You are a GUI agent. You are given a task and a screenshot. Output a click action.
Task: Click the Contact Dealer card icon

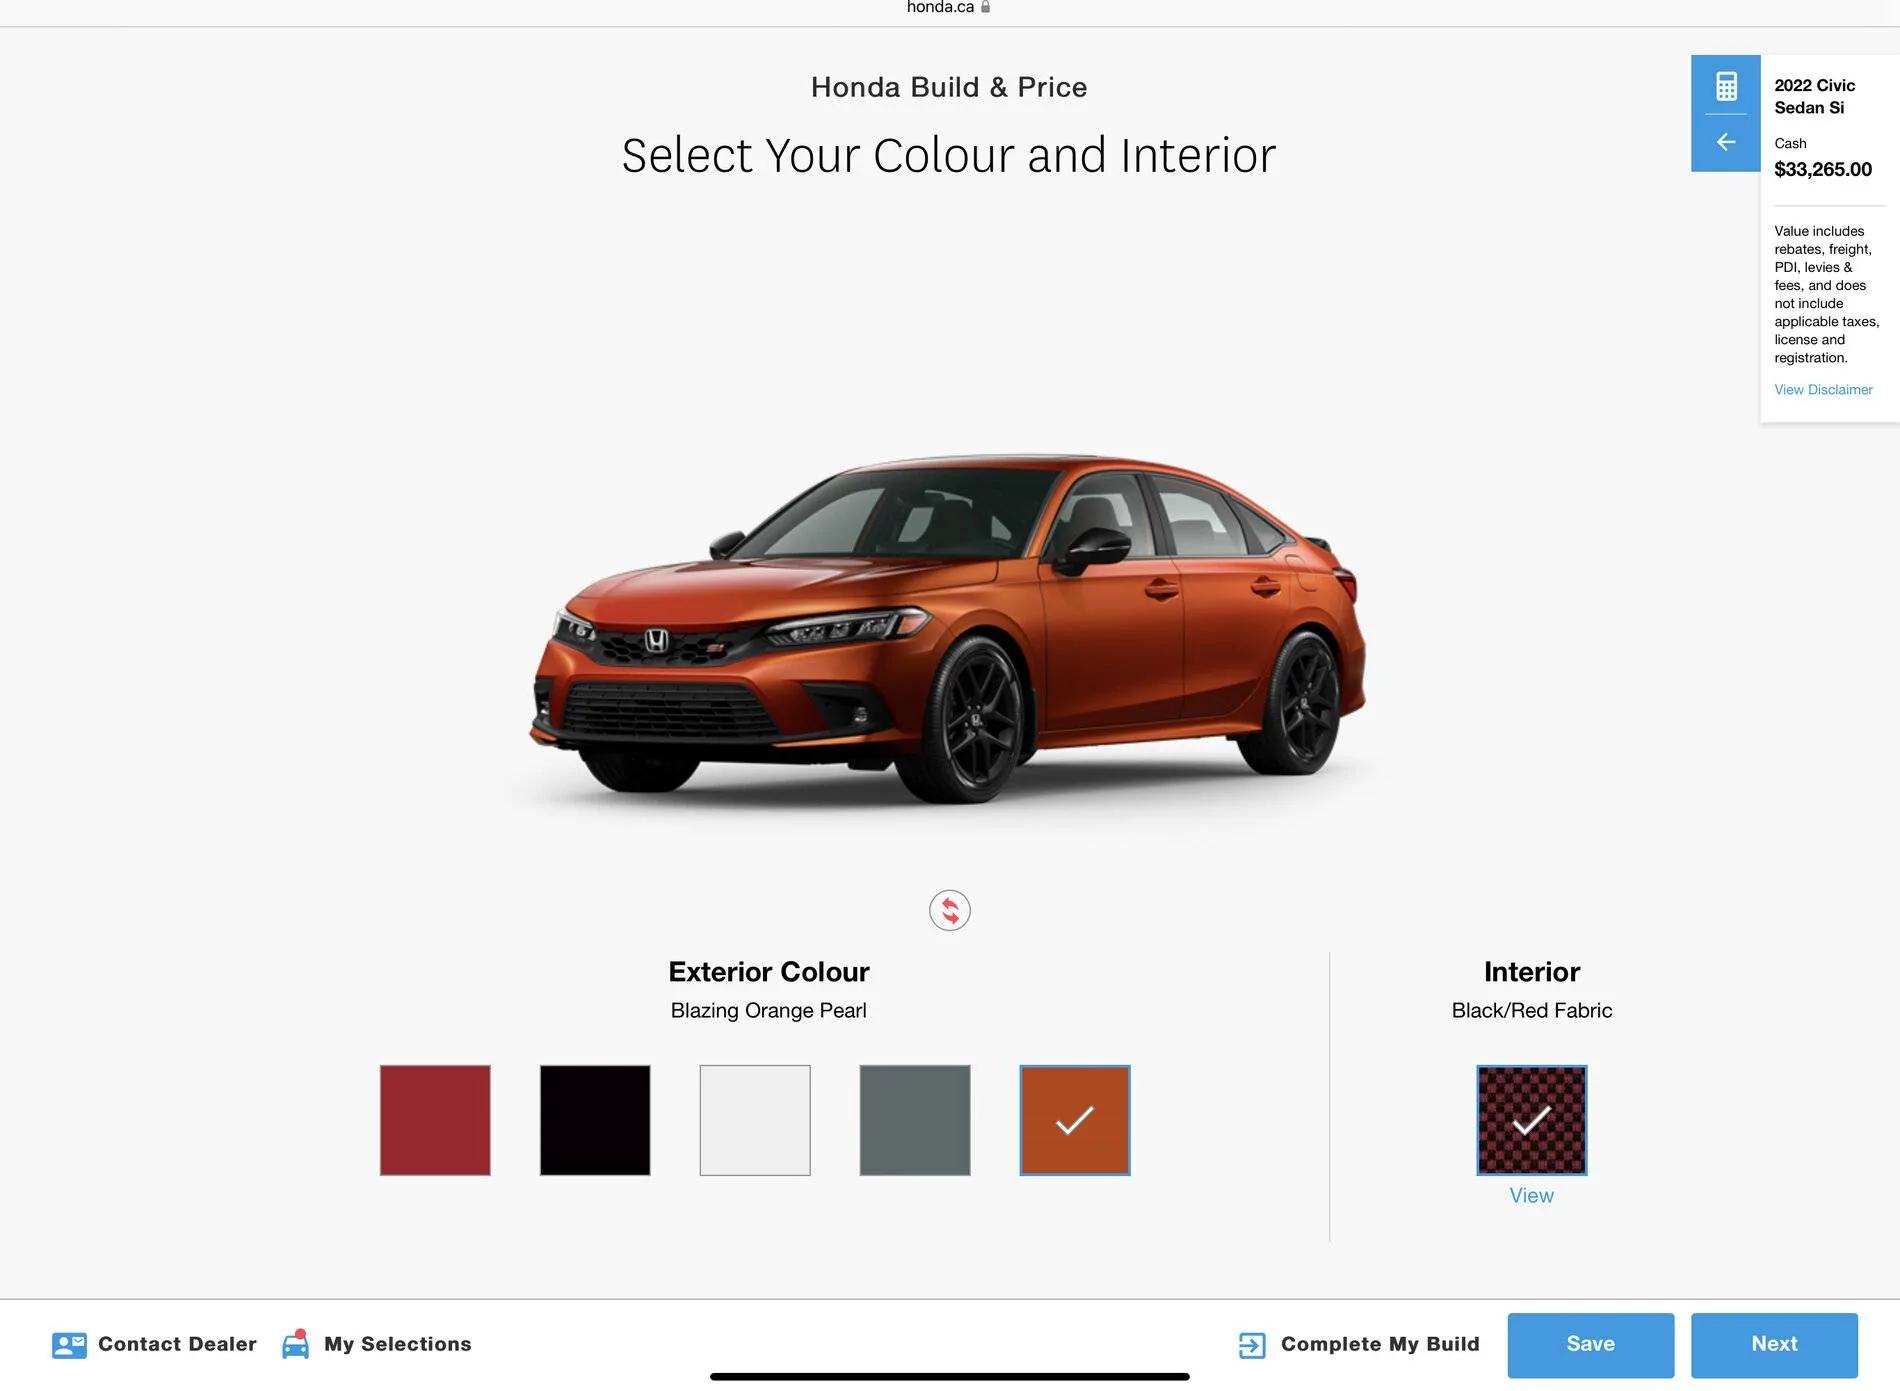coord(69,1345)
